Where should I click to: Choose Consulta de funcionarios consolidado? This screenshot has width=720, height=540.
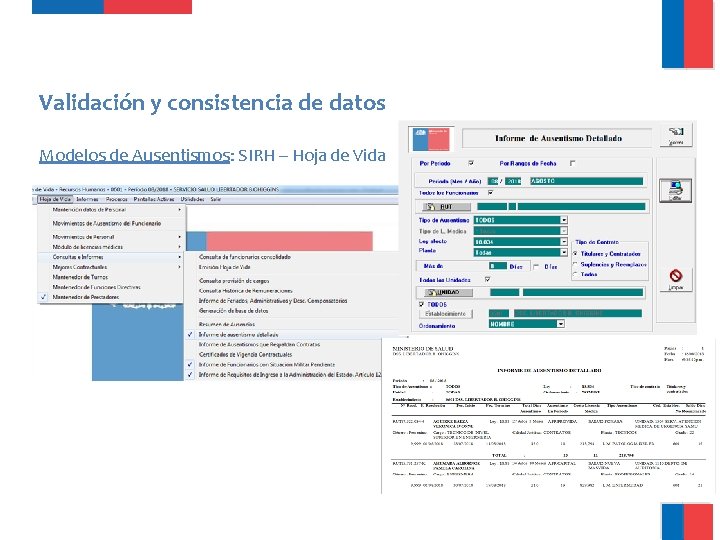tap(245, 257)
